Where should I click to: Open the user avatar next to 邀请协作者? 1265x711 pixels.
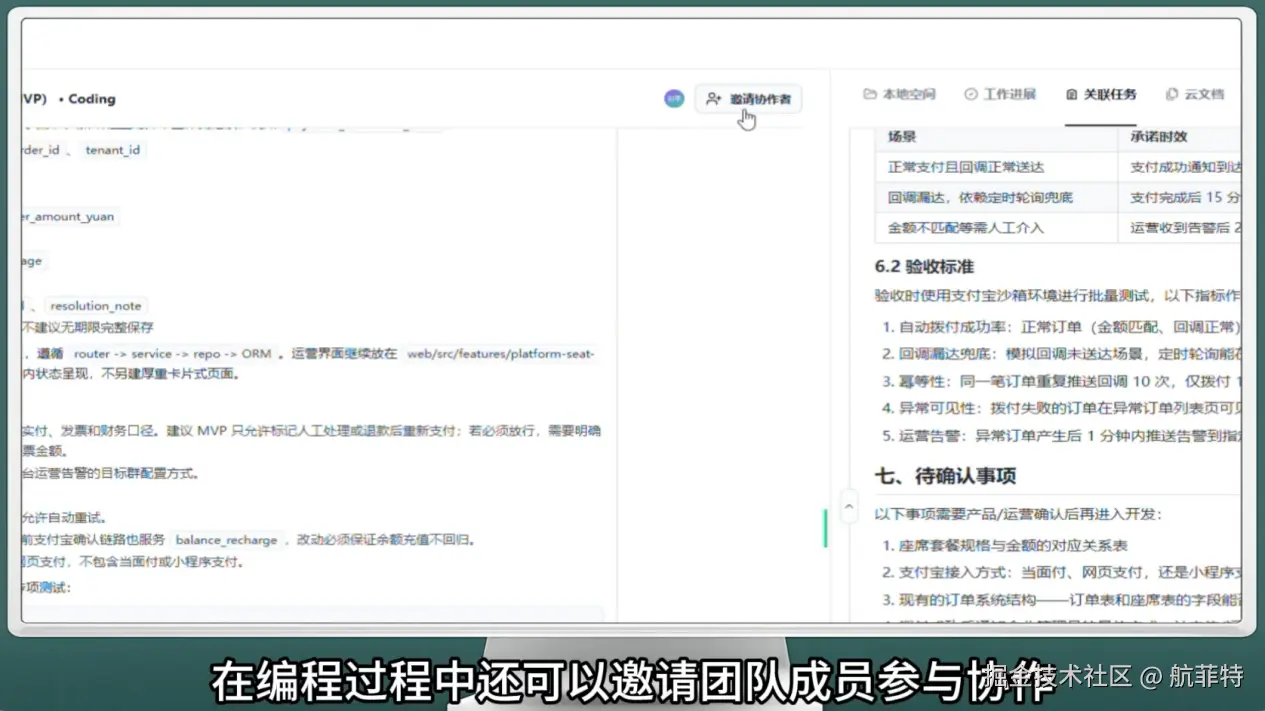click(674, 99)
